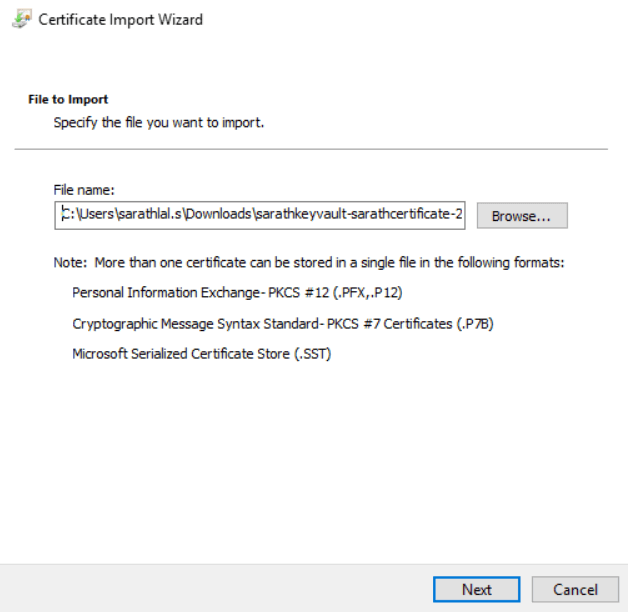Select the 'File to Import' heading
Viewport: 628px width, 612px height.
point(68,100)
